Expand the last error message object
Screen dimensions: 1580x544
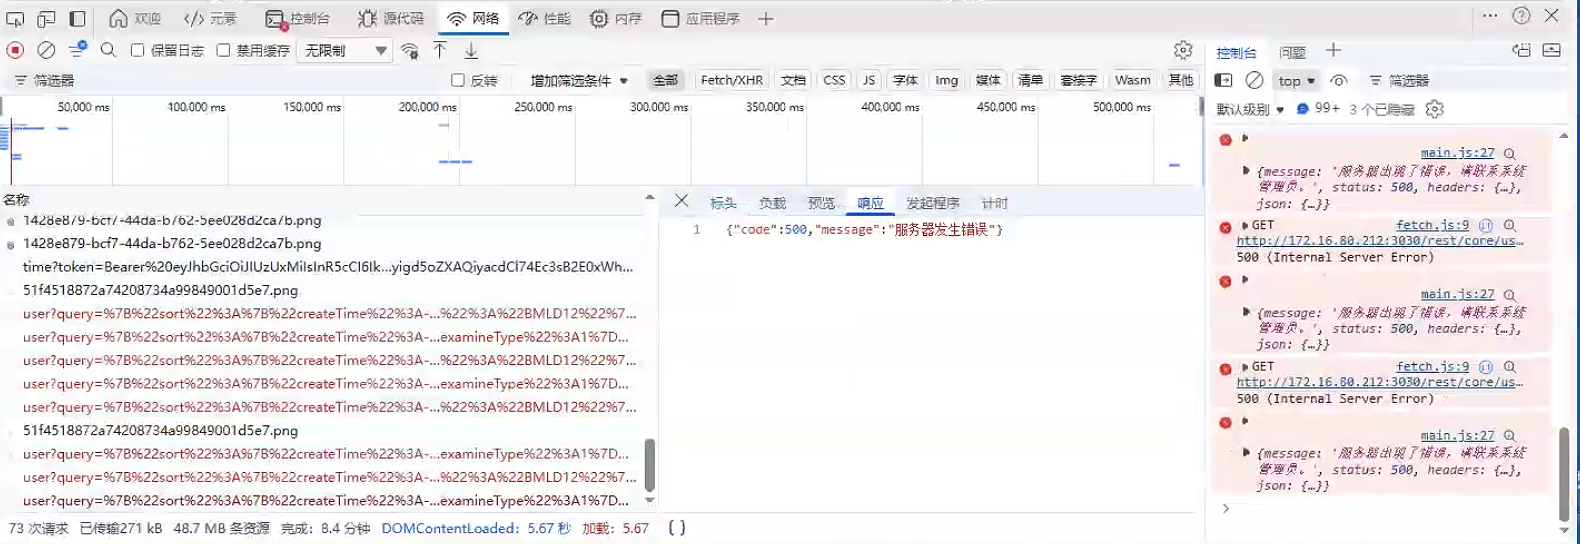coord(1246,453)
